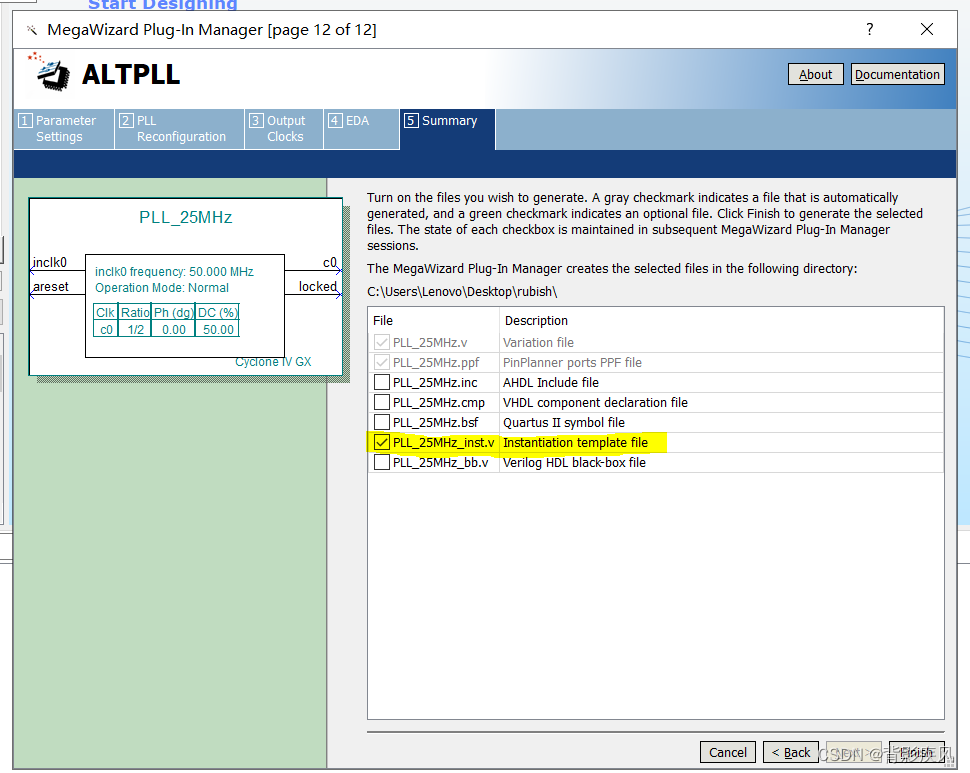Click 'Variation file' description text
The image size is (970, 773).
click(538, 343)
